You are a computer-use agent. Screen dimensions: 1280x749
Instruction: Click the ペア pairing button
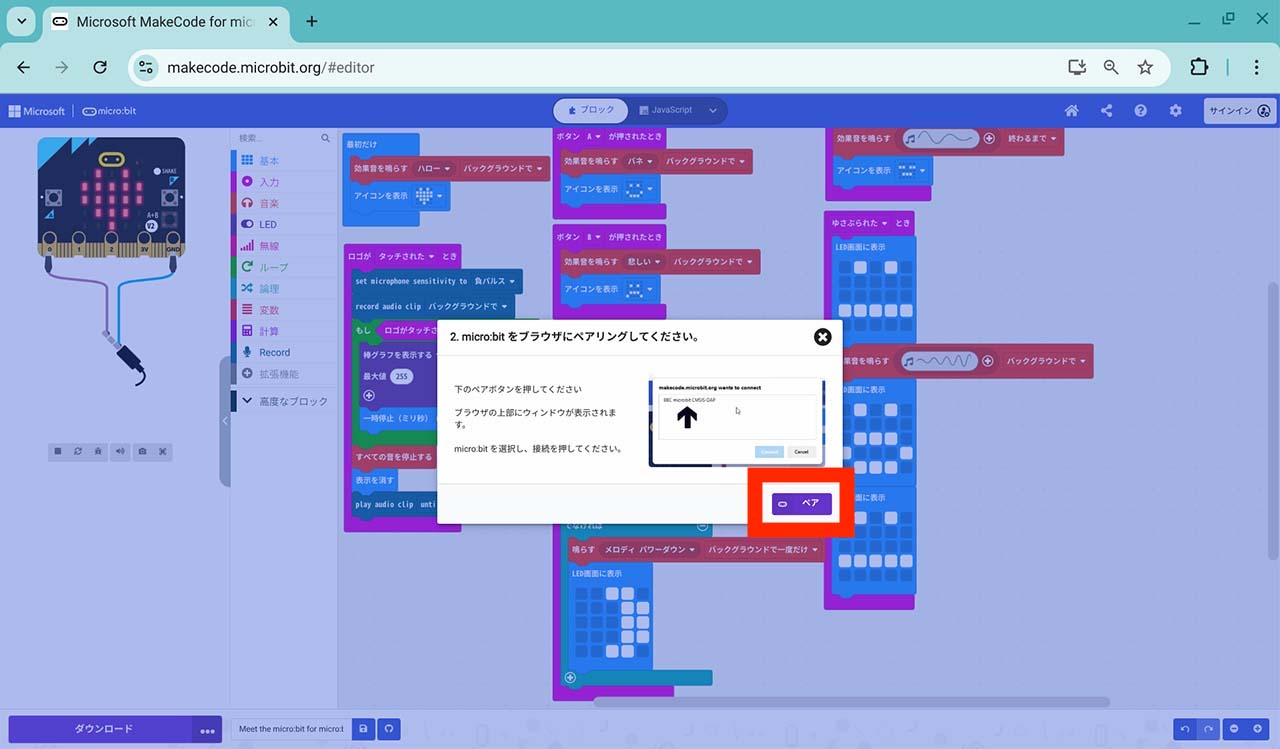click(x=801, y=504)
